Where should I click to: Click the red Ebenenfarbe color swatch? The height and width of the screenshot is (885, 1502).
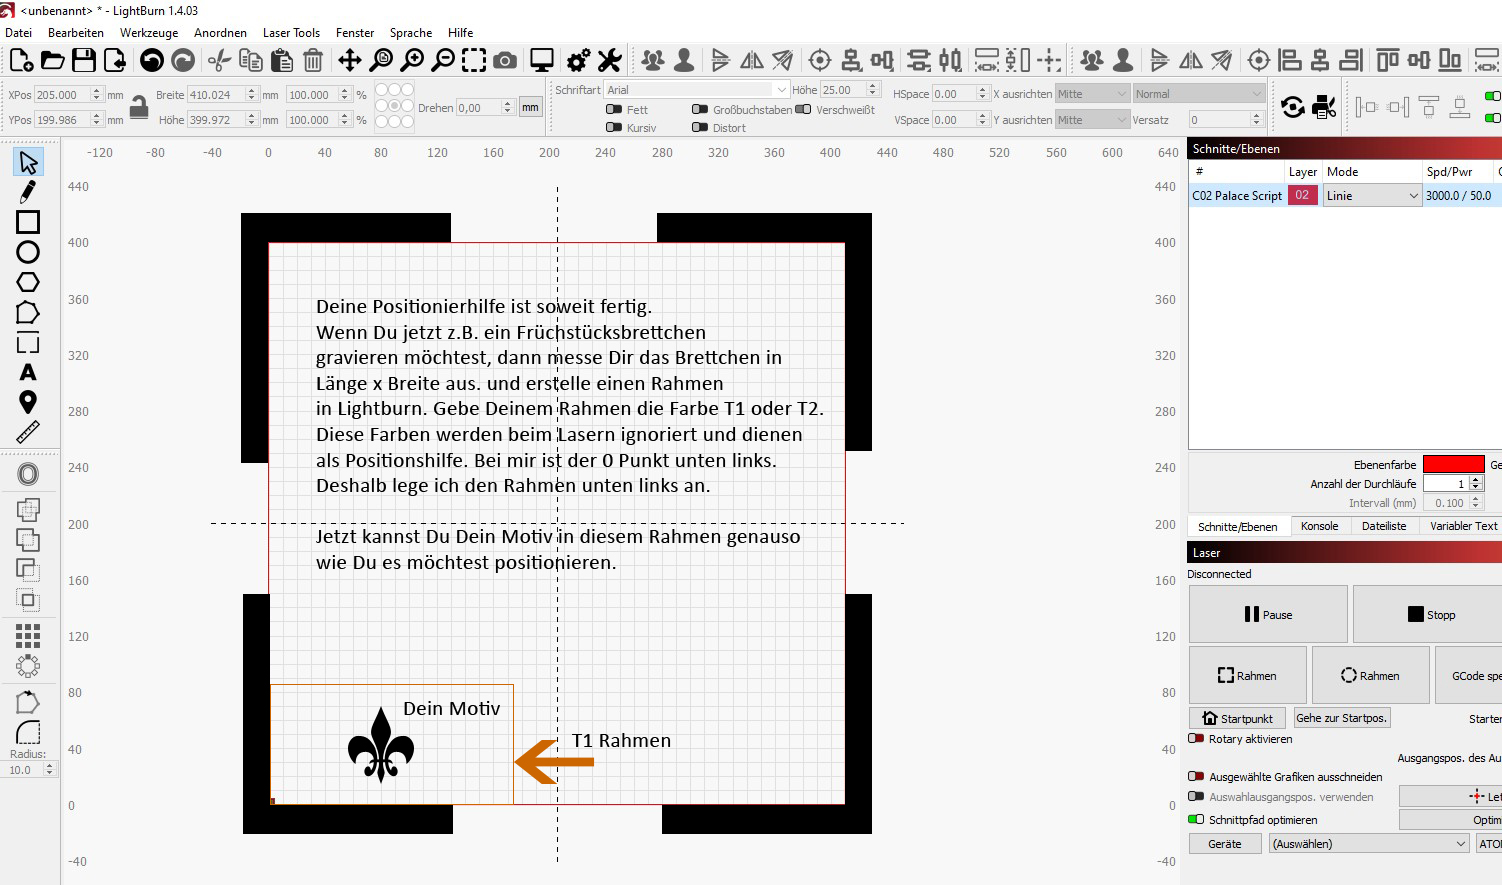[1453, 464]
